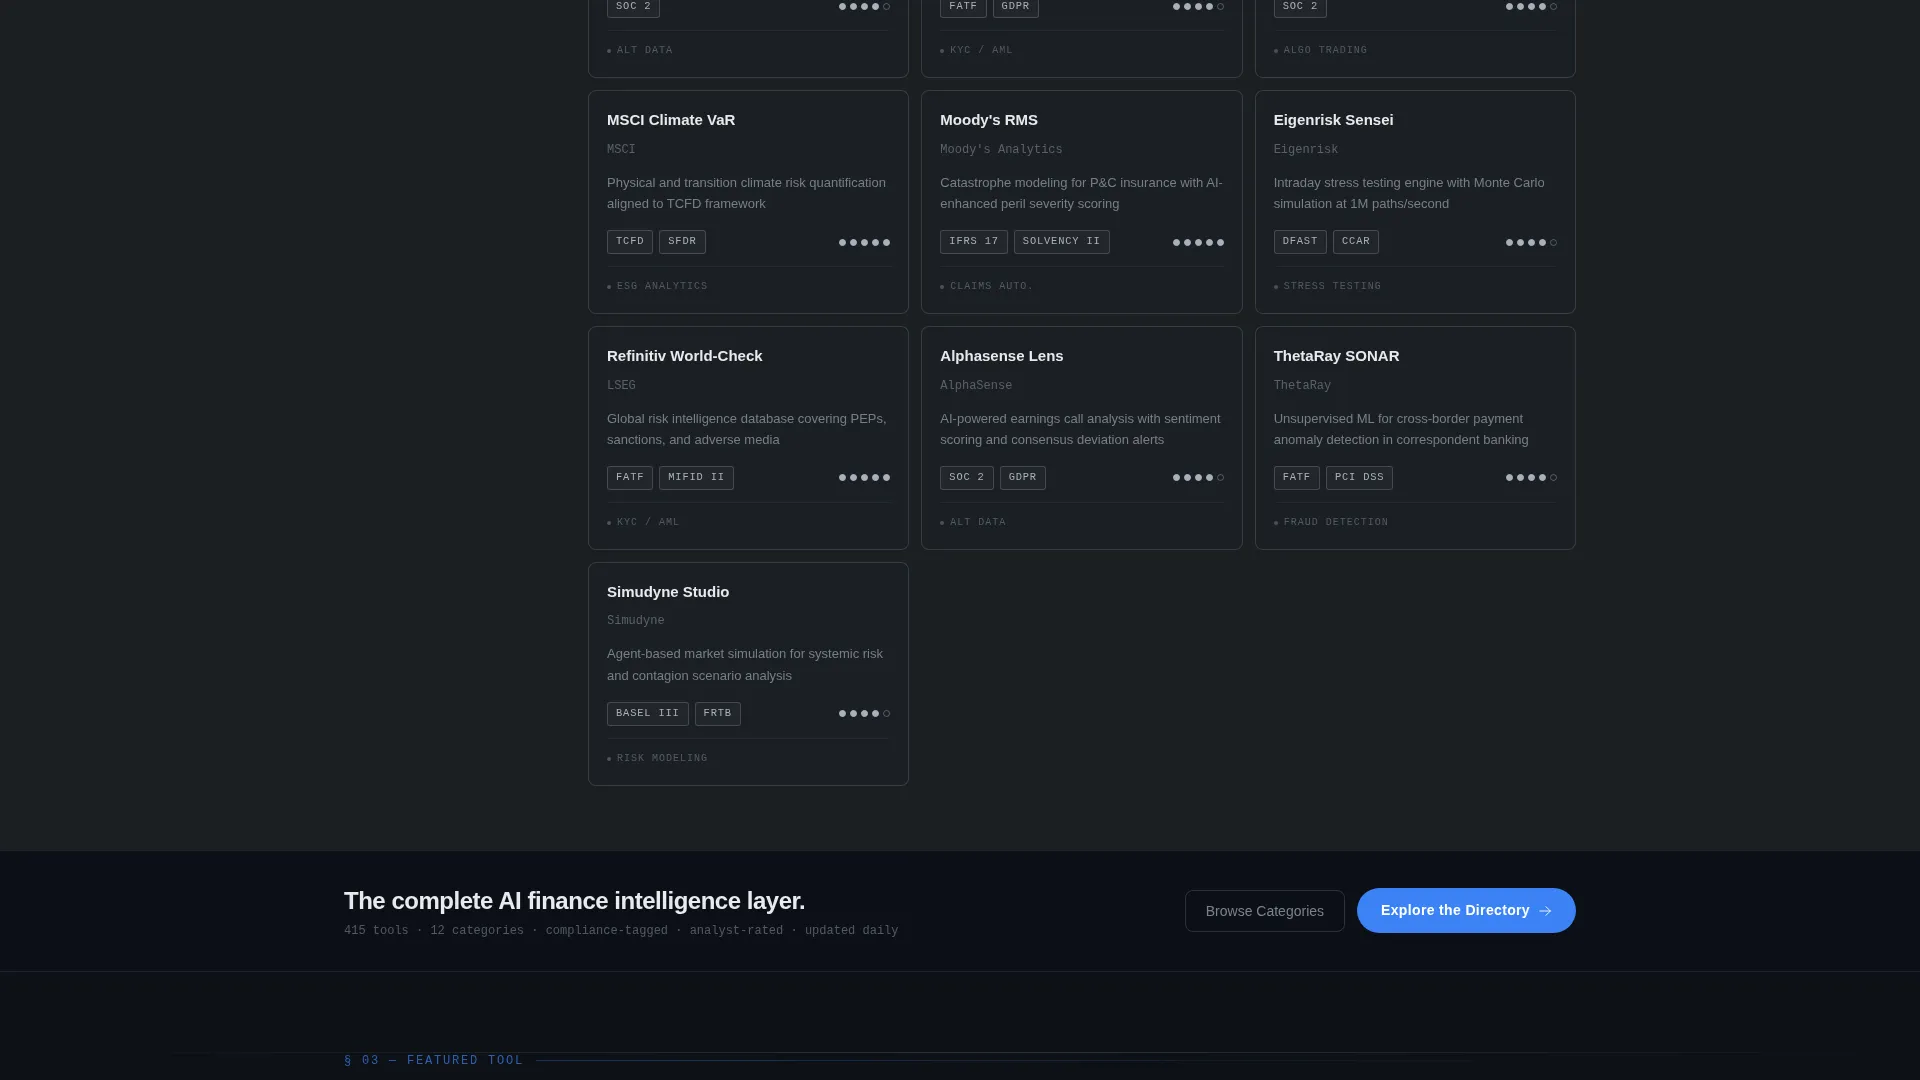Screen dimensions: 1920x1080
Task: Click the ThetaRay vendor name
Action: click(1302, 386)
